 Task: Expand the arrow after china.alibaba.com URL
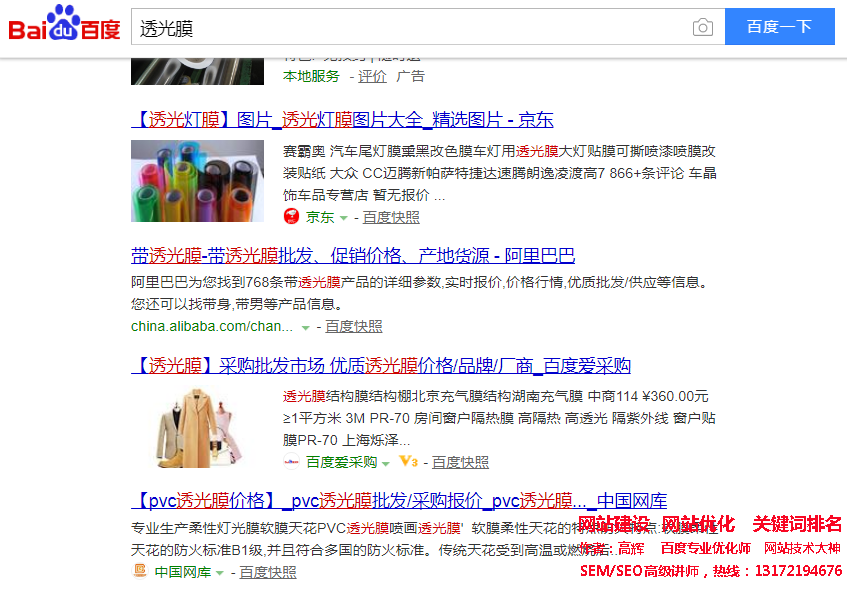click(x=305, y=327)
